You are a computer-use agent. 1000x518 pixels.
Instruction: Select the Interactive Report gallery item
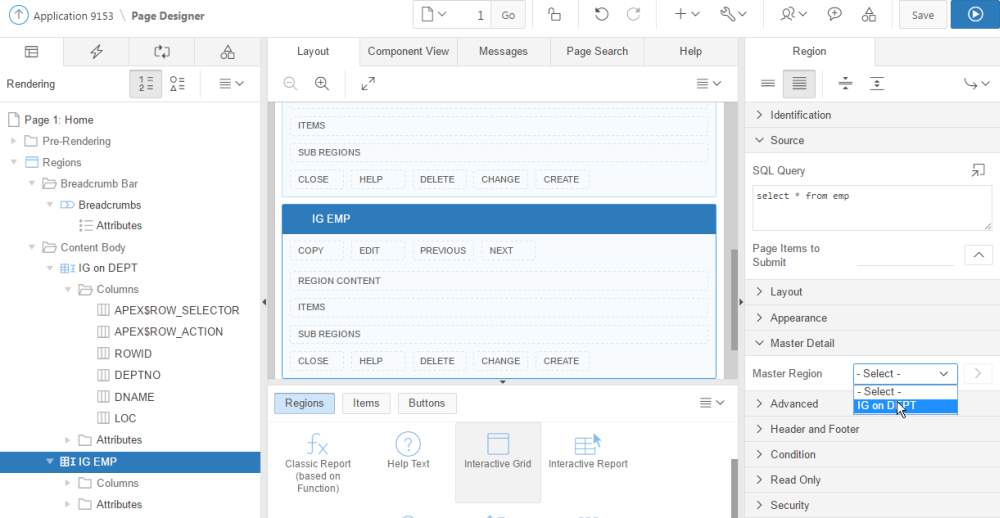pyautogui.click(x=588, y=452)
